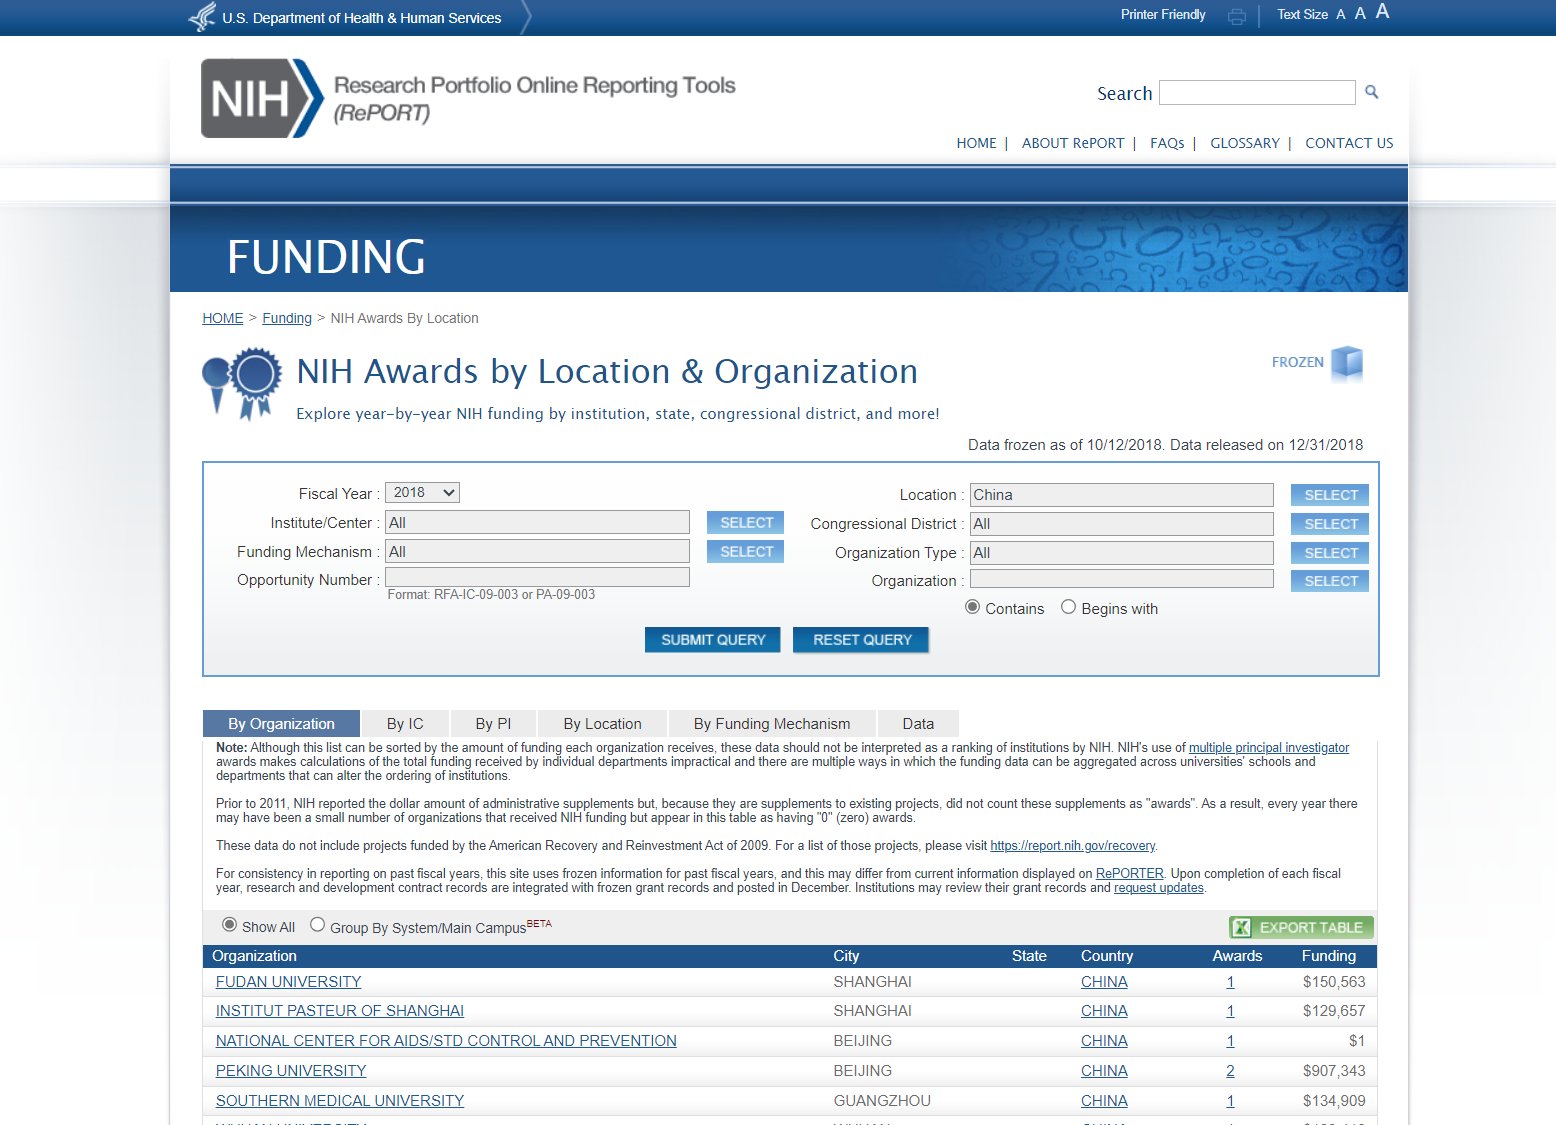This screenshot has width=1556, height=1125.
Task: Sort table by City column header
Action: click(846, 956)
